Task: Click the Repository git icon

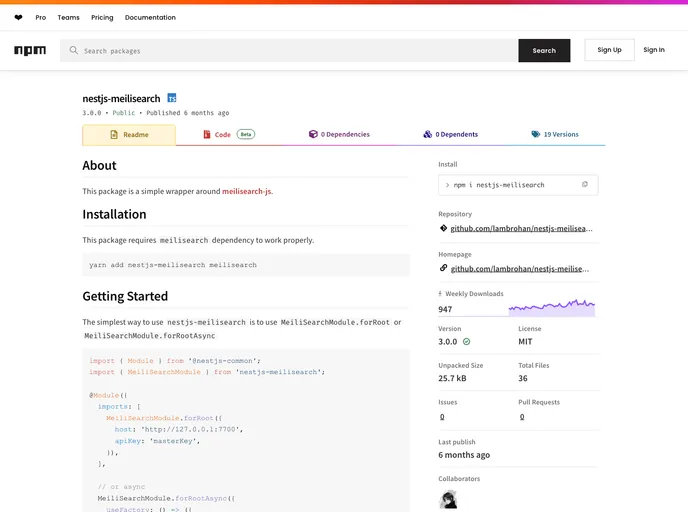Action: [x=443, y=228]
